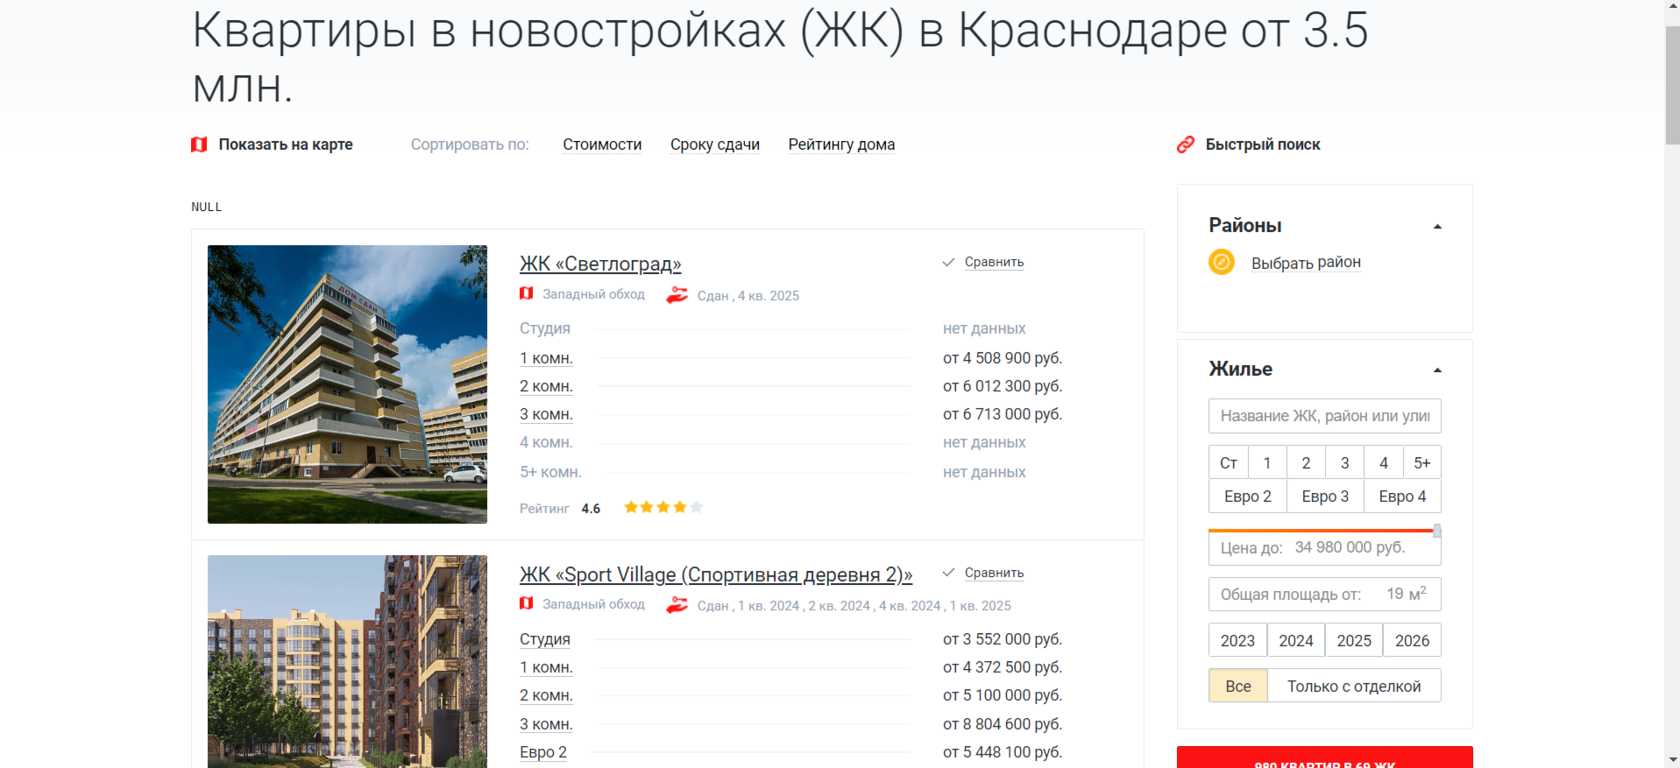Screen dimensions: 1680x768
Task: Click Сравнить for ЖК Светлоград
Action: (x=994, y=262)
